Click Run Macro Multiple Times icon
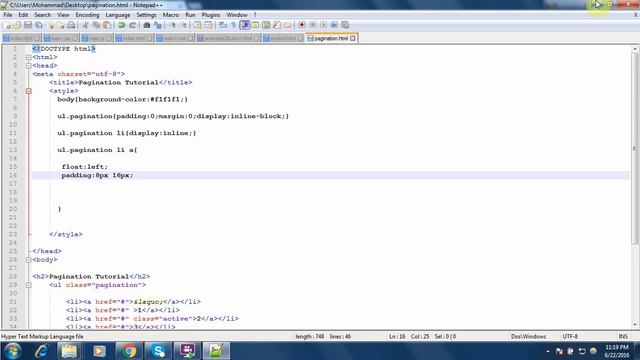 click(x=334, y=25)
